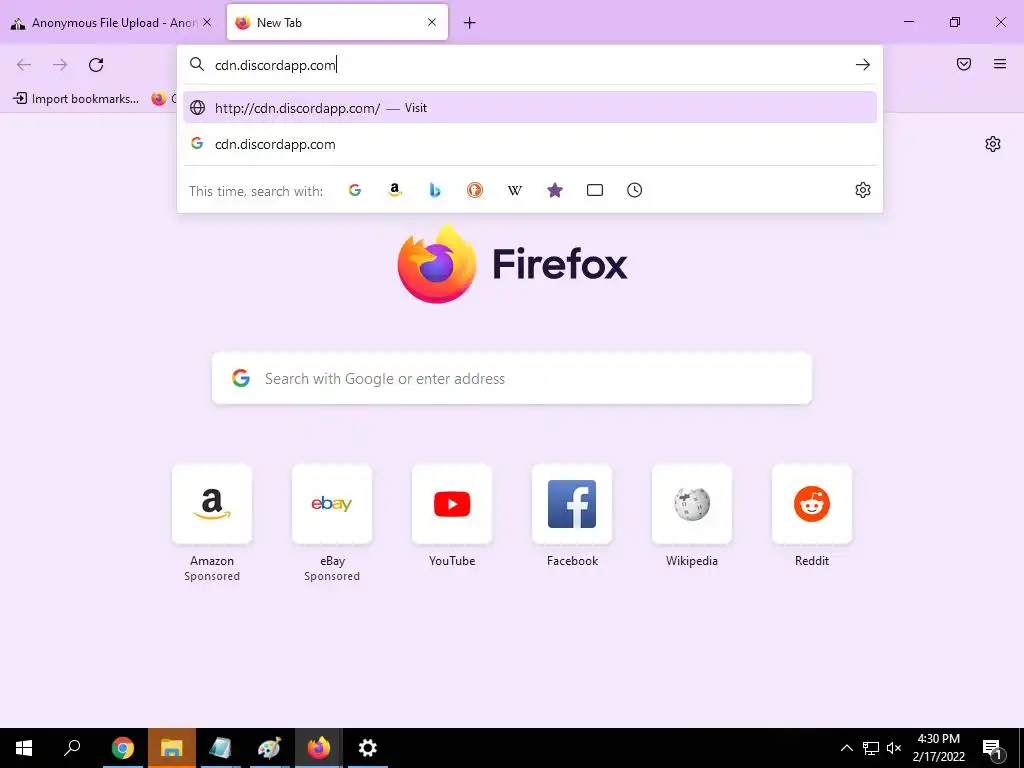Open a new tab with plus button
This screenshot has height=768, width=1024.
pyautogui.click(x=470, y=23)
